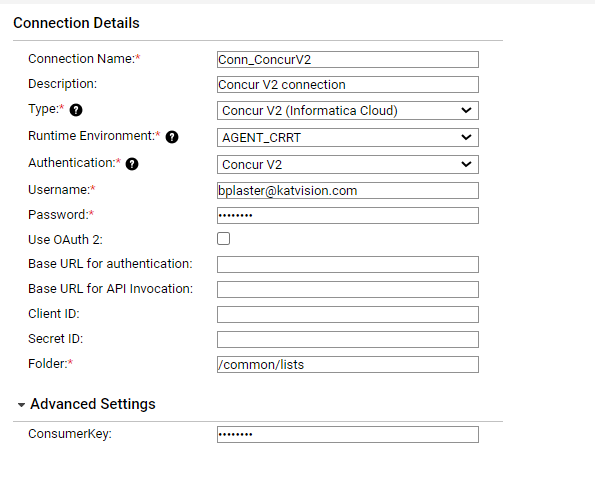Focus the Secret ID field
The image size is (595, 494).
[348, 340]
